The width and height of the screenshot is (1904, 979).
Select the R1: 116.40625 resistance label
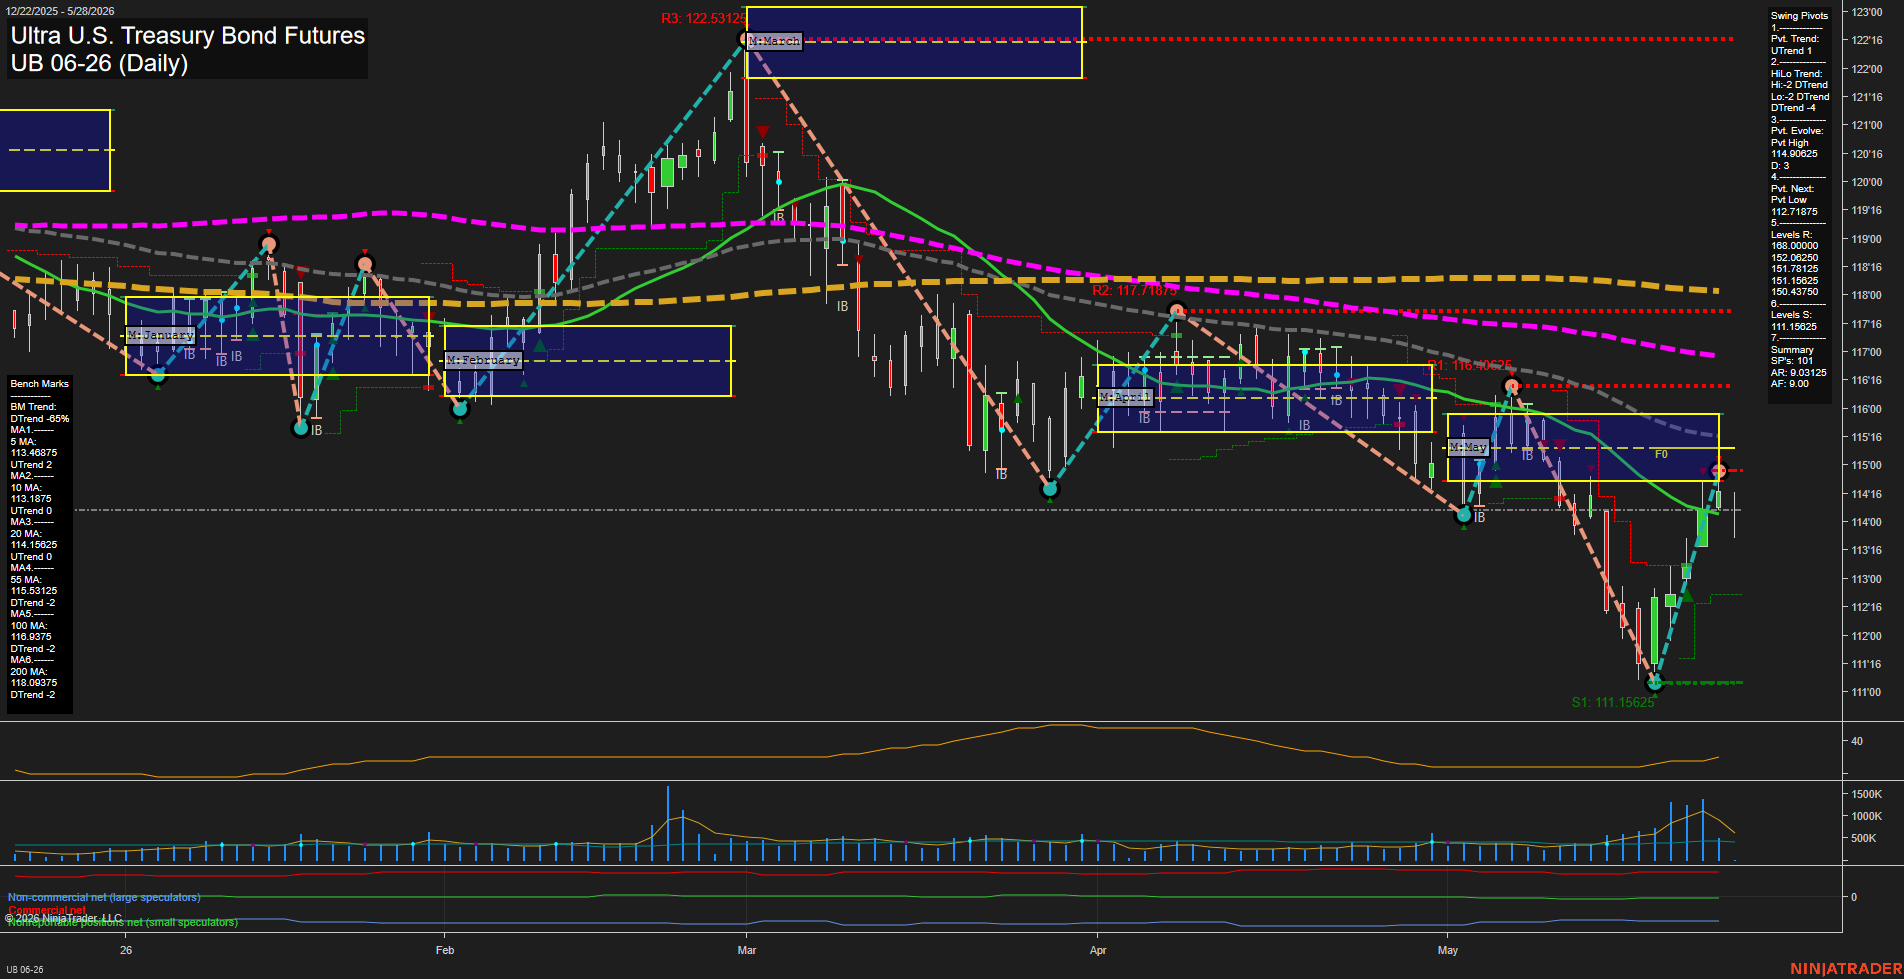(1469, 366)
